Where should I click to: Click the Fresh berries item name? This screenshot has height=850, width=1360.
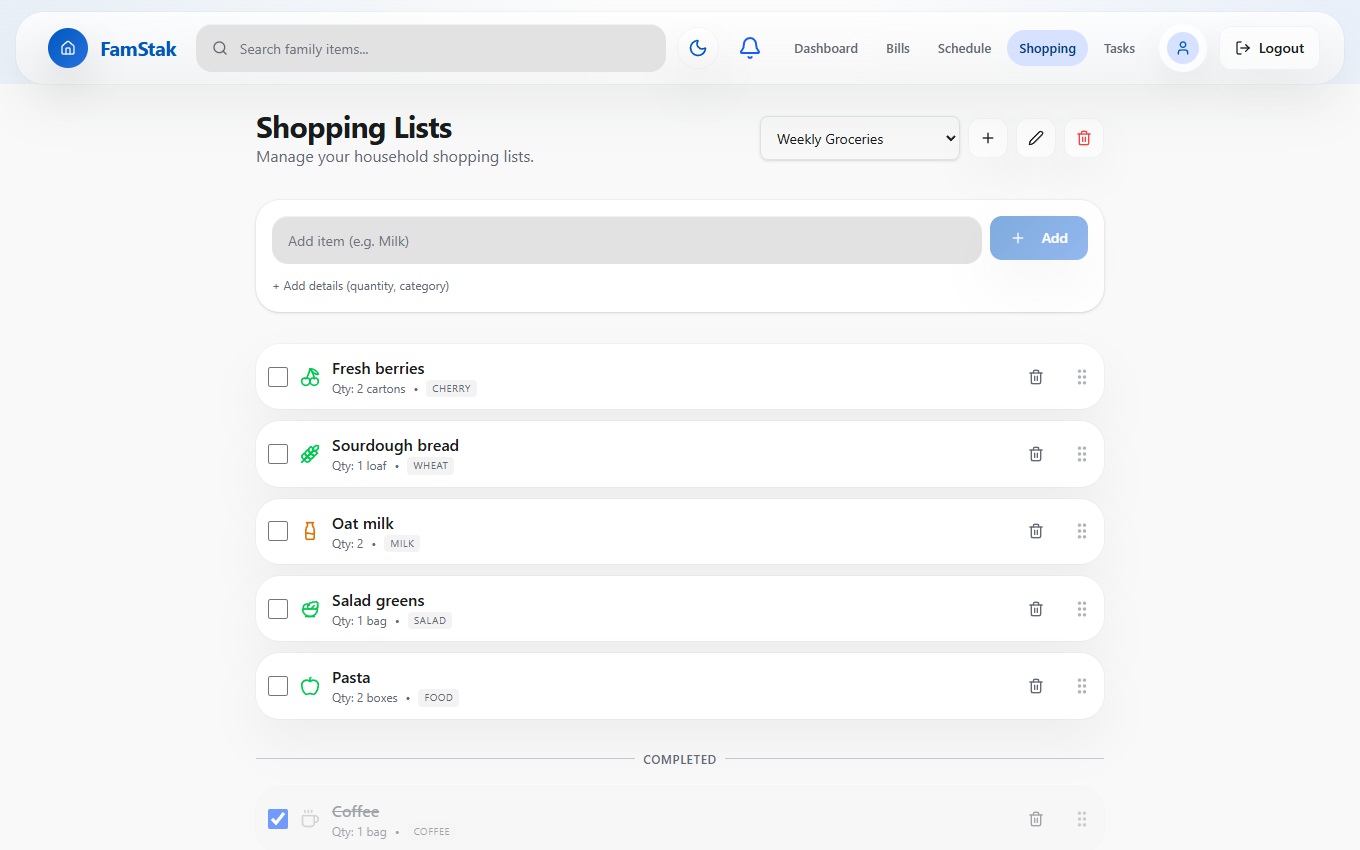pyautogui.click(x=378, y=369)
